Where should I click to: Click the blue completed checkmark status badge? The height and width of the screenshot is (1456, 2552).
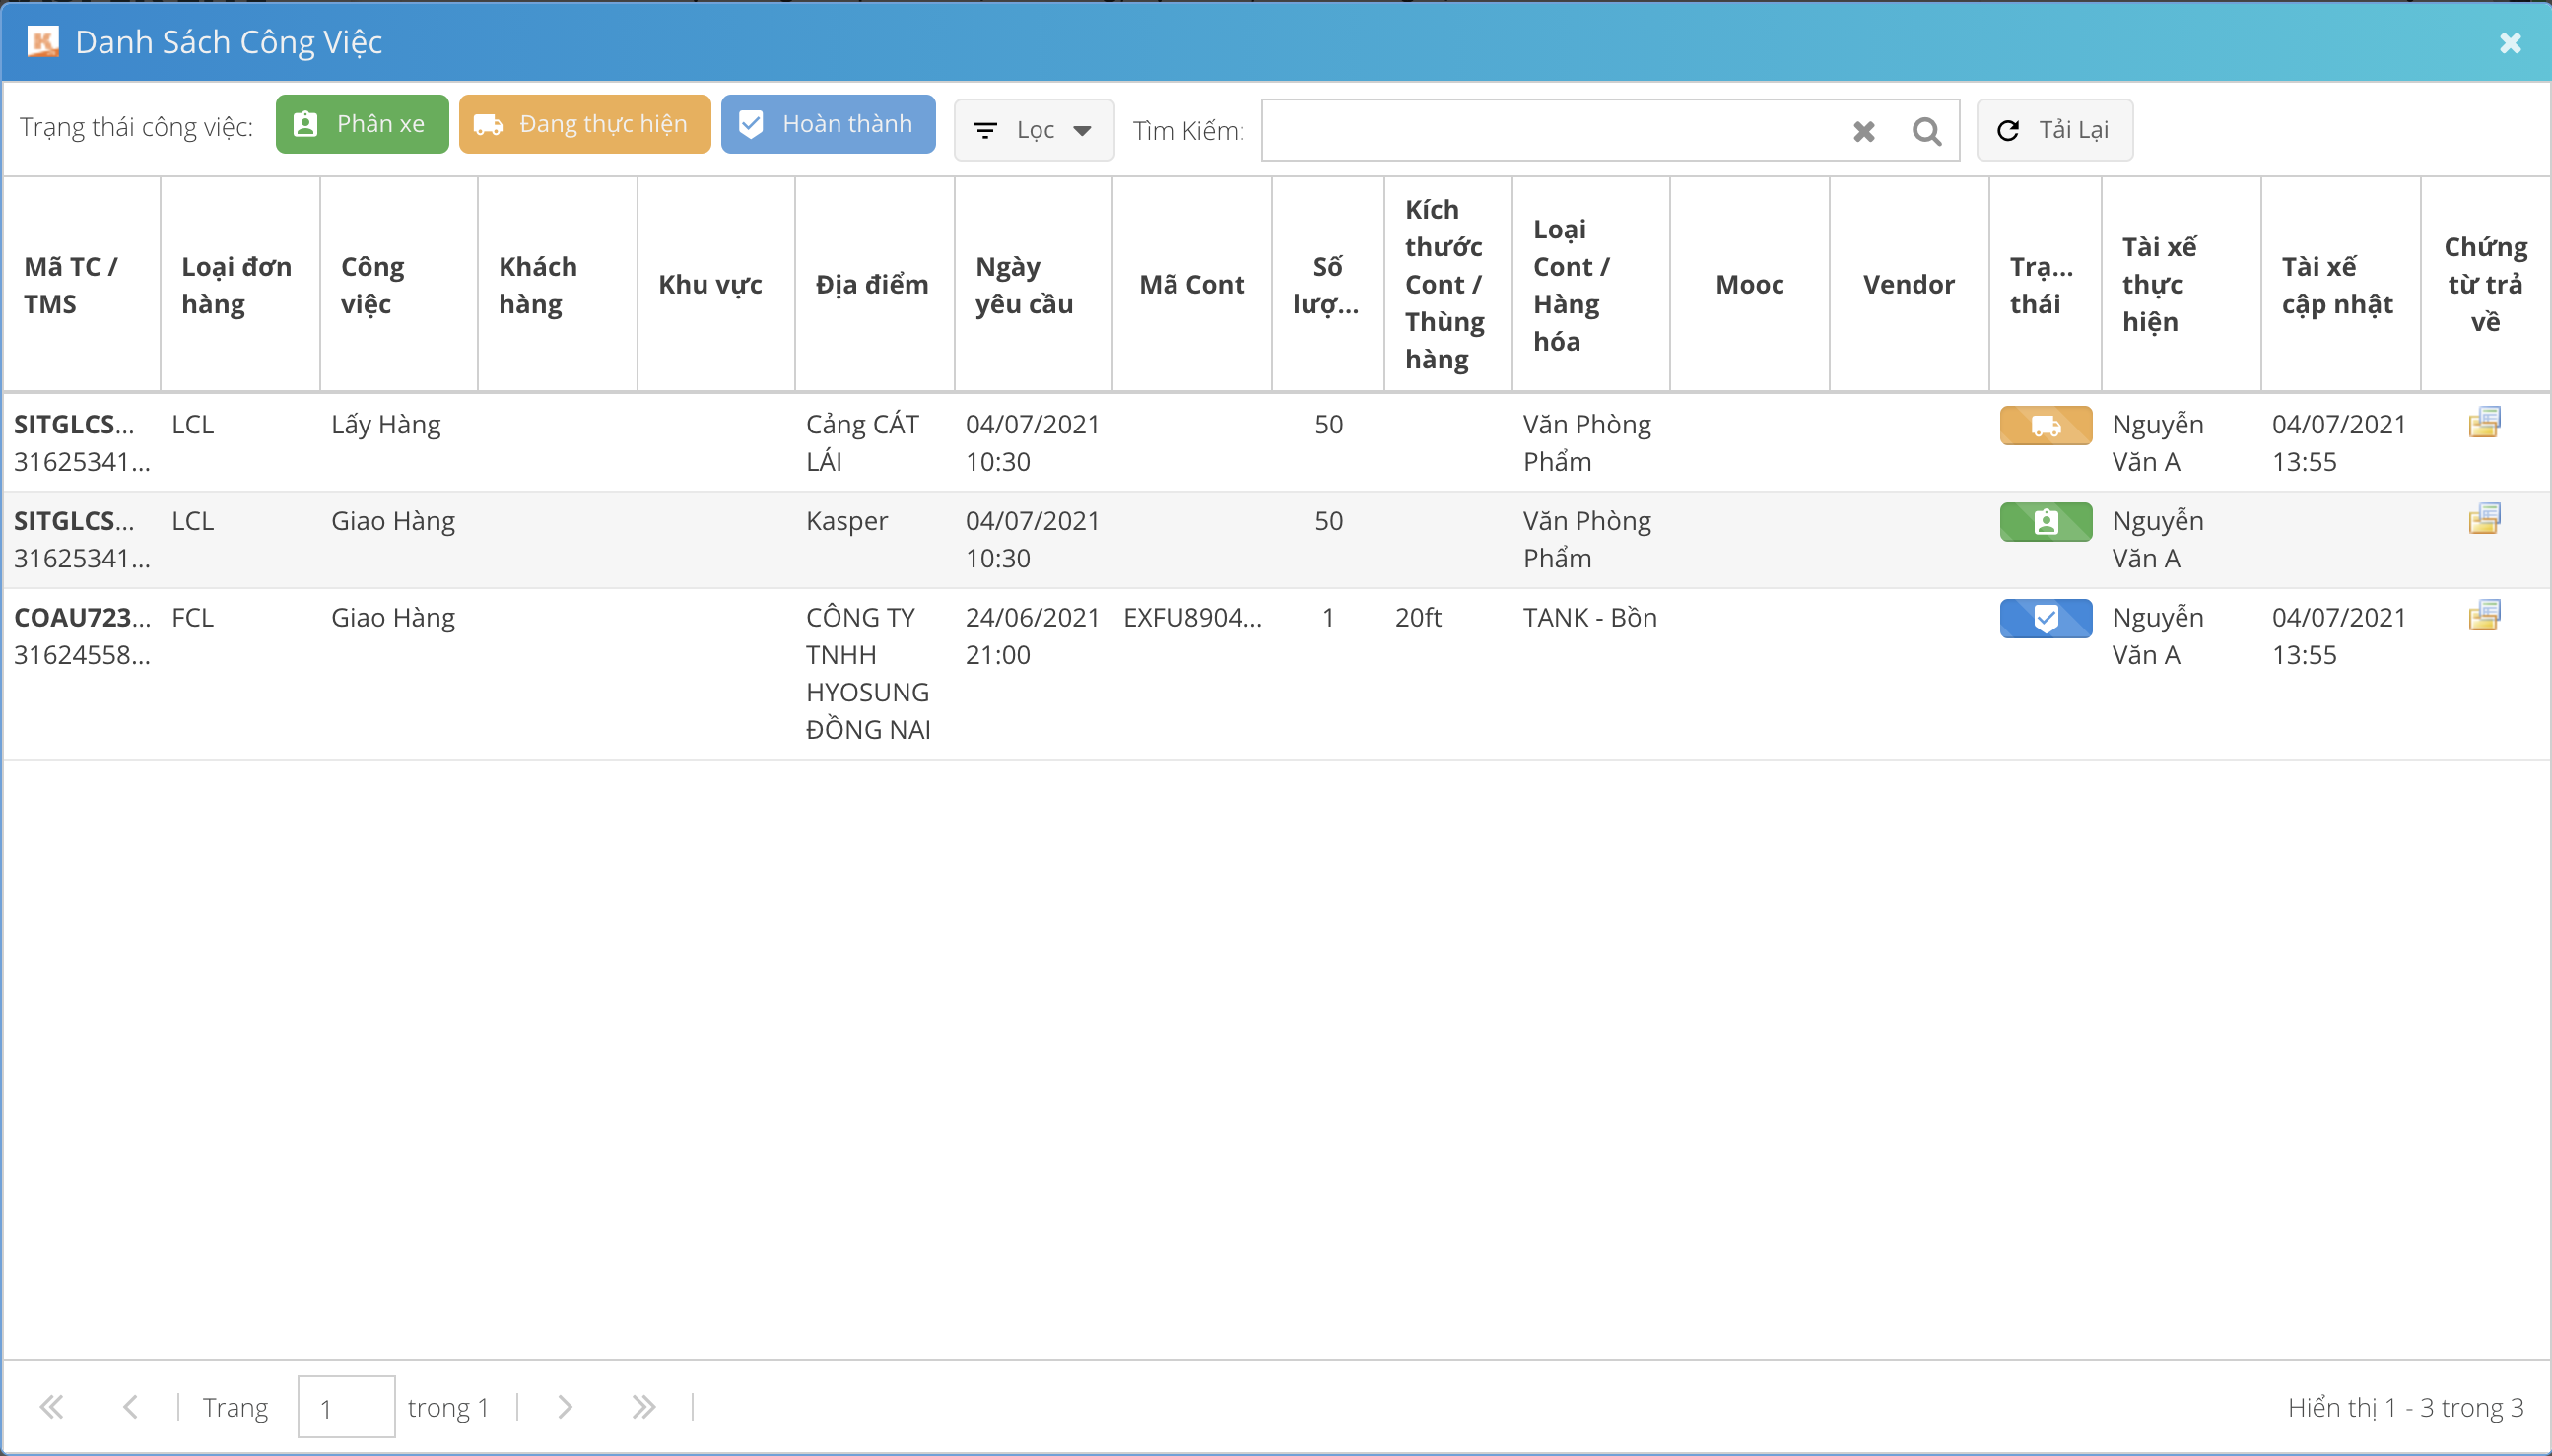2045,619
